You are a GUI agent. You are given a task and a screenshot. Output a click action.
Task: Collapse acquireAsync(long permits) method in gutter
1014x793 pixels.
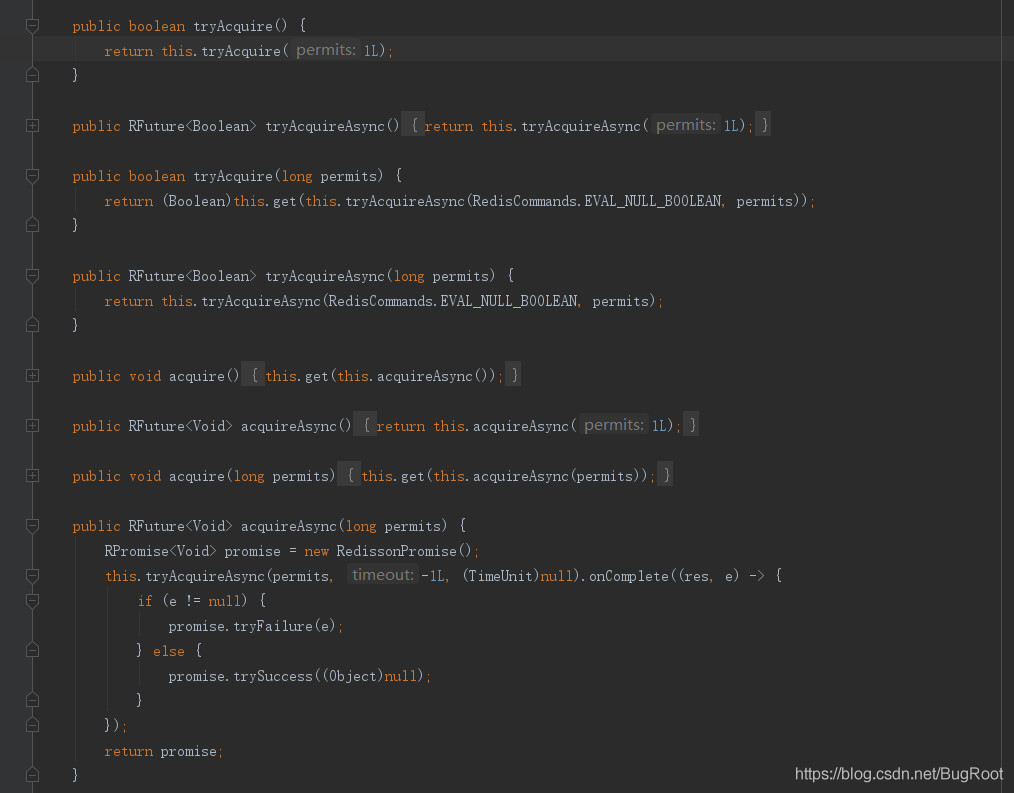click(x=32, y=526)
